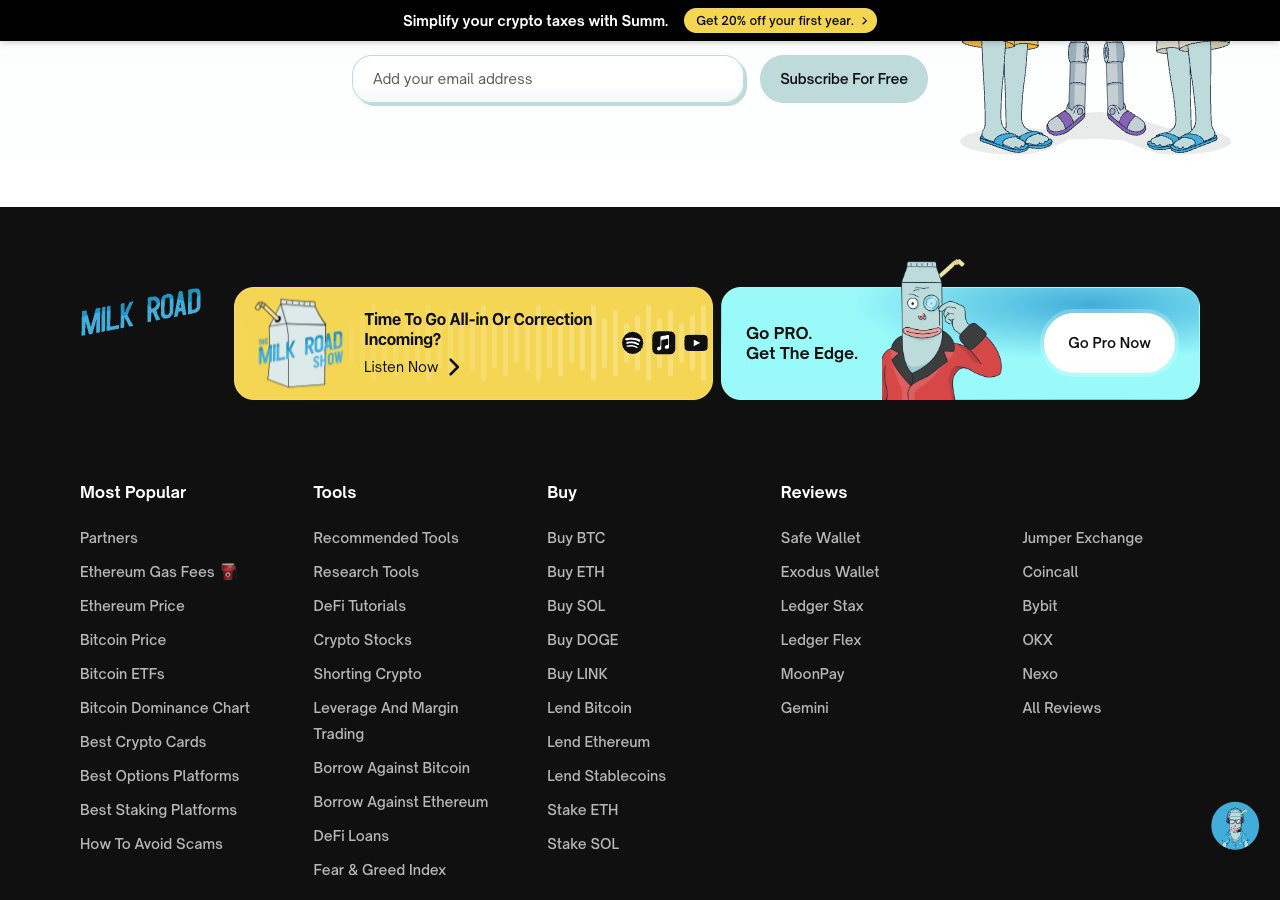Open the Apple Music podcast icon
1280x900 pixels.
click(664, 343)
